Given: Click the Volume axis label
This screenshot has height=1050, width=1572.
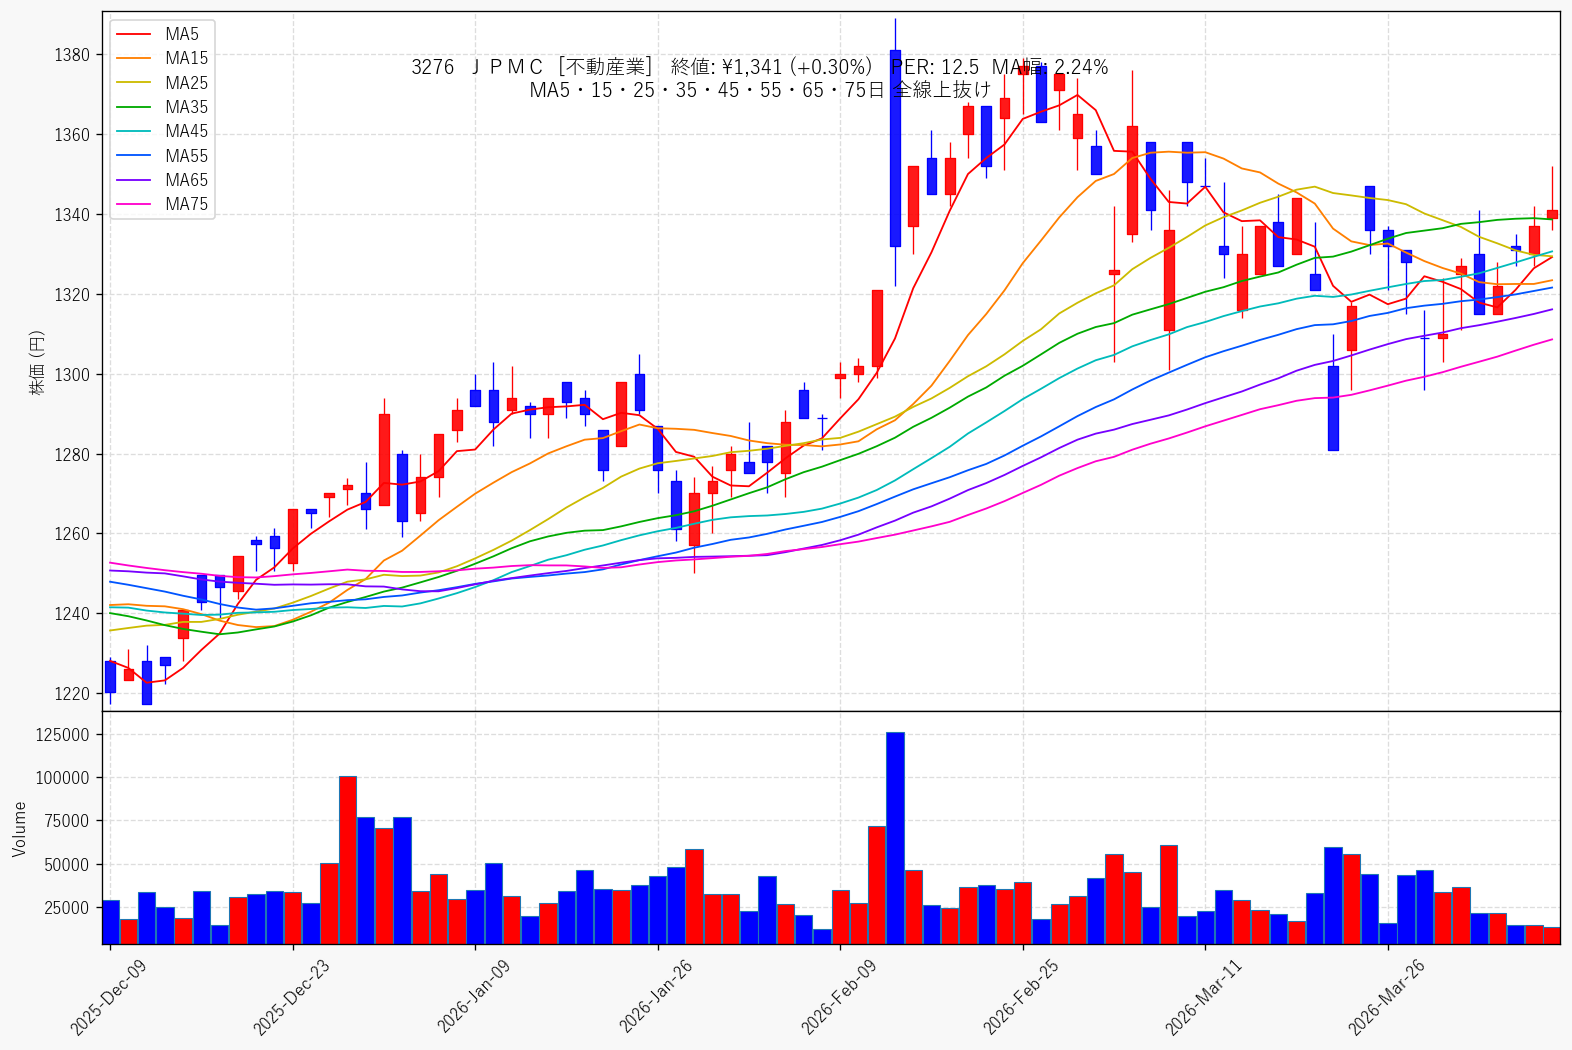Looking at the screenshot, I should point(19,828).
